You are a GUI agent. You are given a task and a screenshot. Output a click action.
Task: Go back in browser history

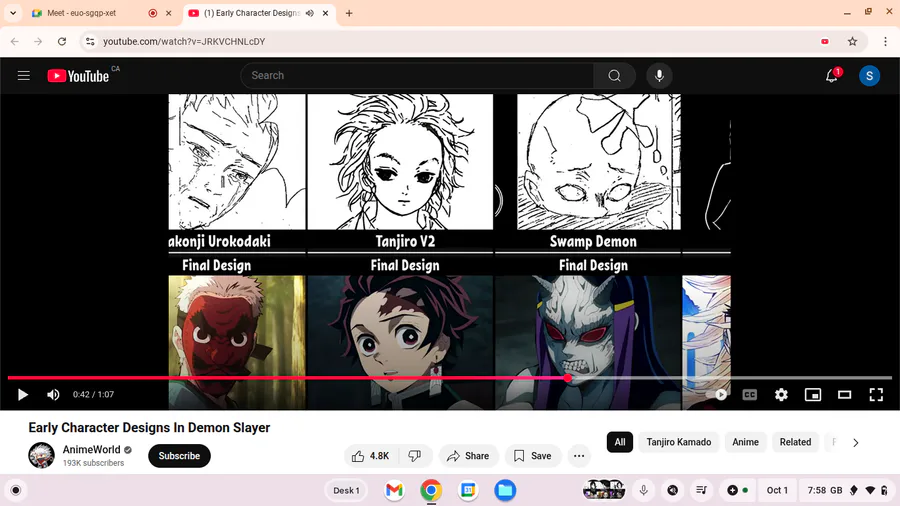point(14,41)
